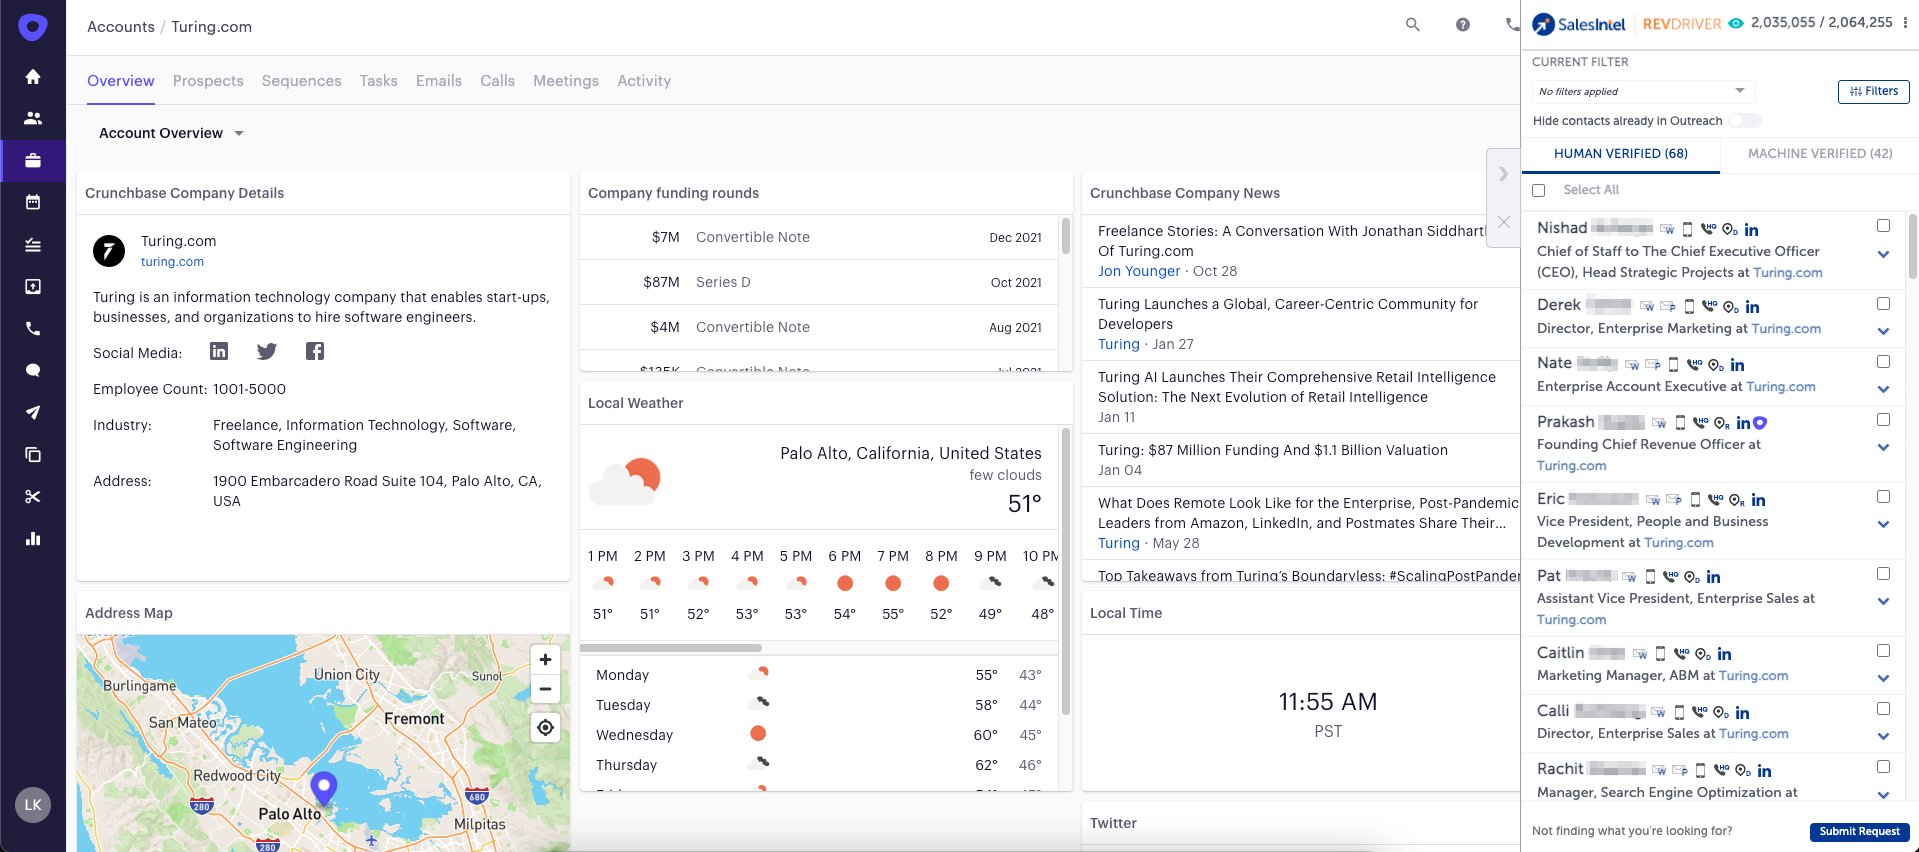Open the bar chart reports icon
The image size is (1919, 852).
(33, 538)
